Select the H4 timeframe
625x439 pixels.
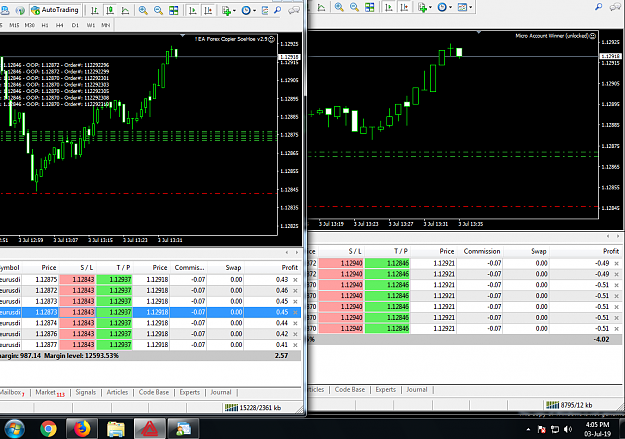(x=60, y=25)
